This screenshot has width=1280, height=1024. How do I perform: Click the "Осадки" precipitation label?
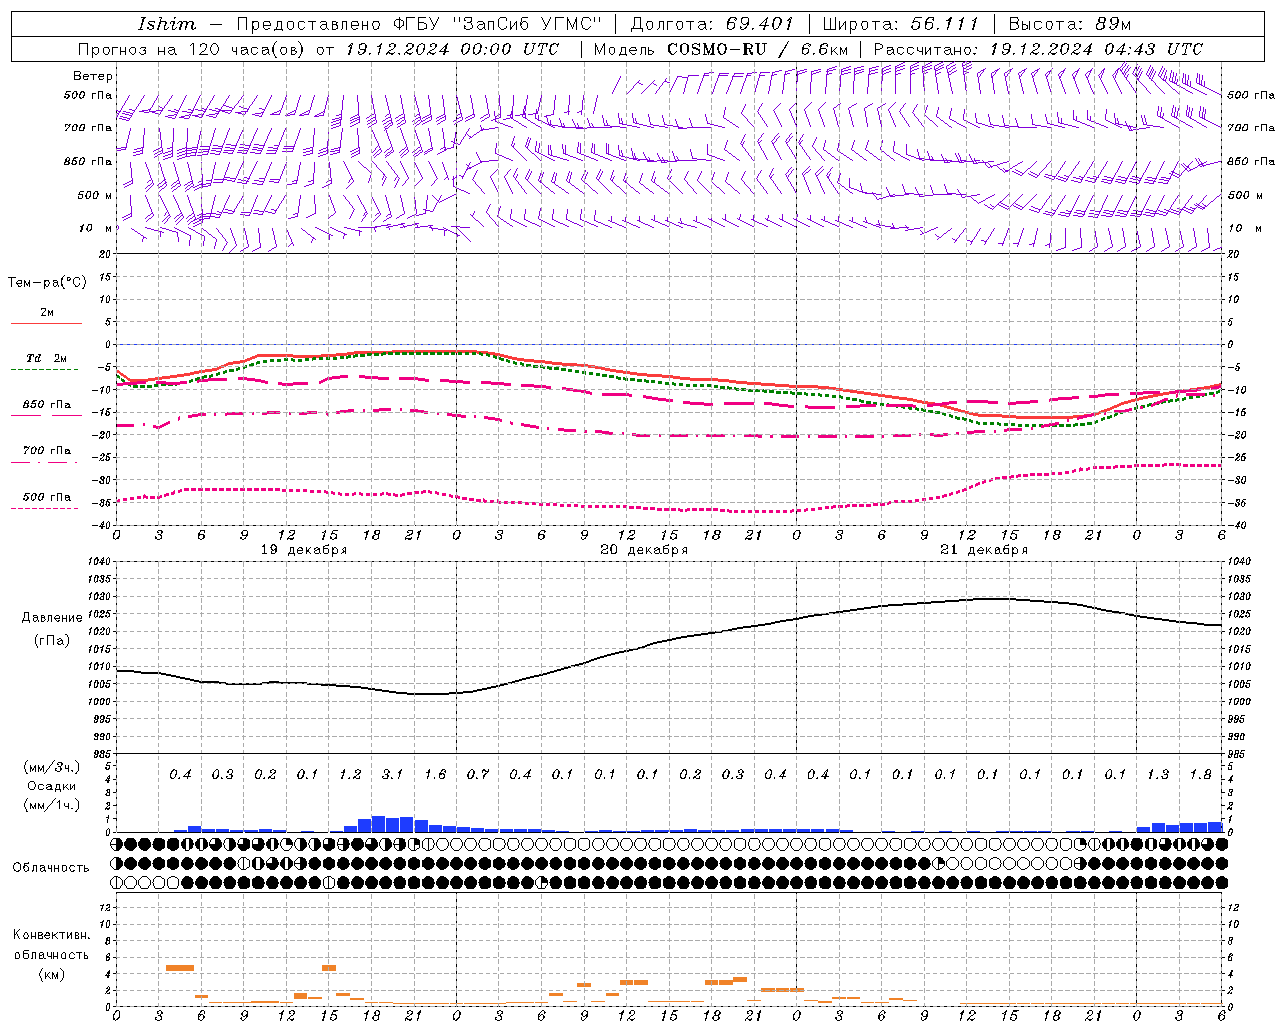point(51,786)
